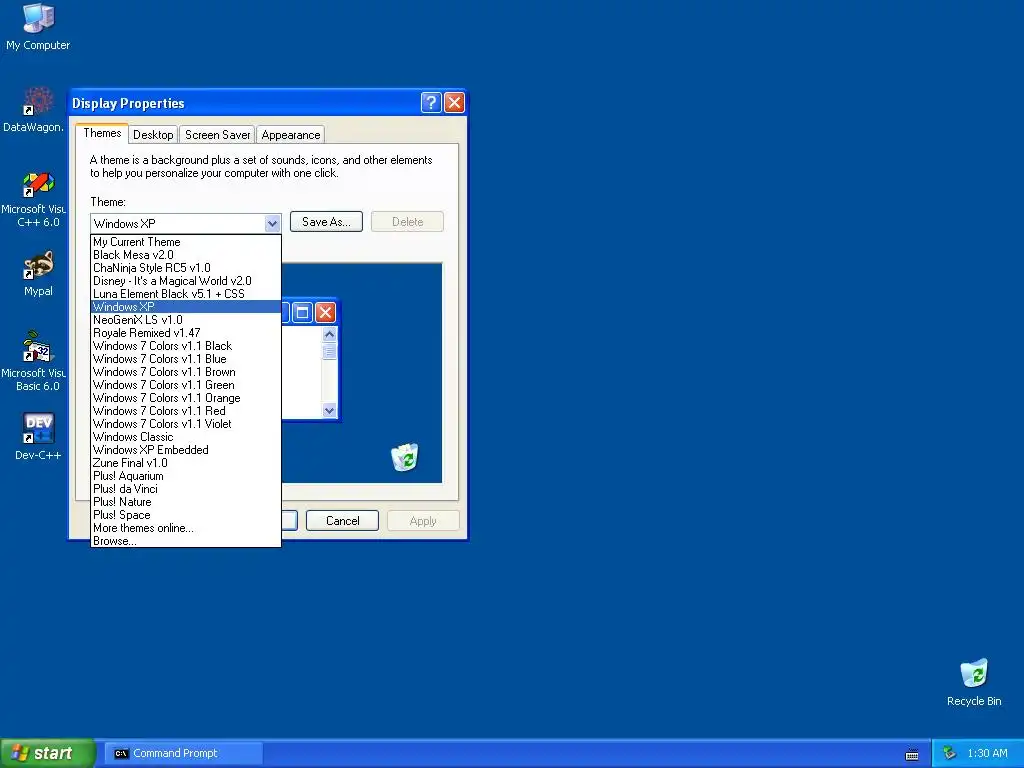Select the DataWagon desktop shortcut
Viewport: 1024px width, 768px height.
coord(35,110)
